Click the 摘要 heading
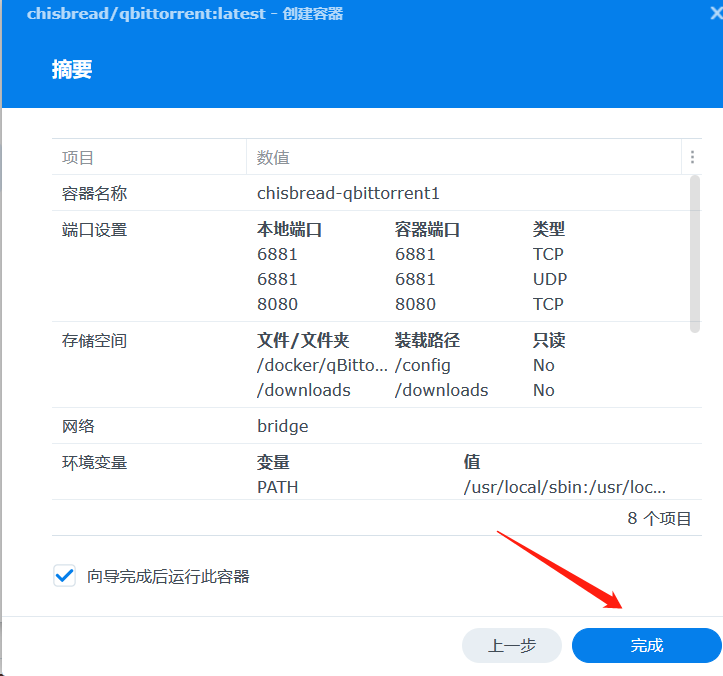Screen dimensions: 723x676 click(72, 70)
